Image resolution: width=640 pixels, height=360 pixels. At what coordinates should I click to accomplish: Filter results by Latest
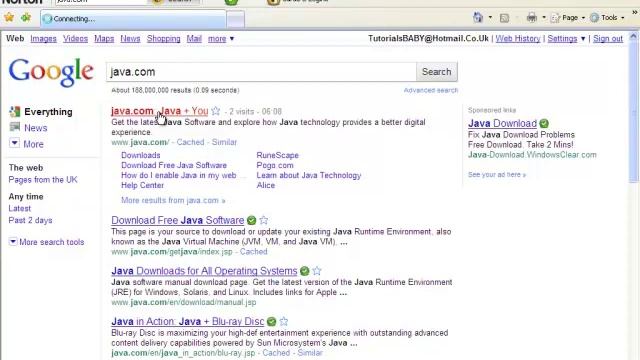click(x=20, y=209)
